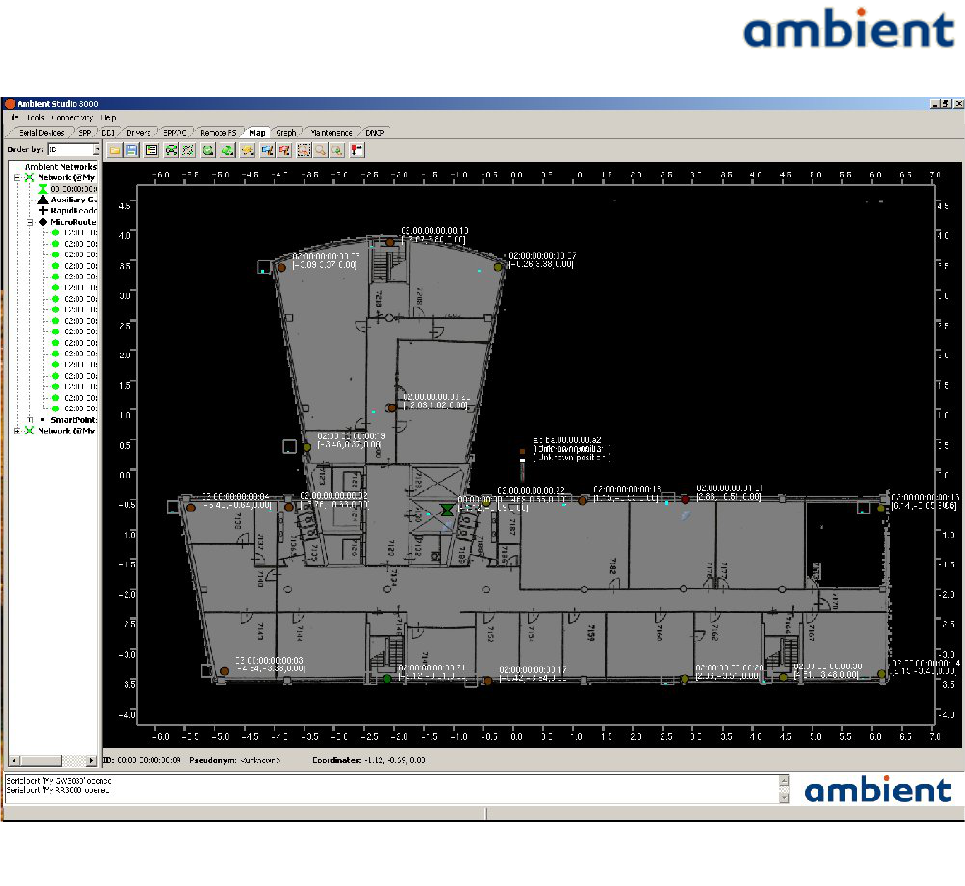Select the MicroRouter tree item
965x886 pixels.
coord(68,222)
